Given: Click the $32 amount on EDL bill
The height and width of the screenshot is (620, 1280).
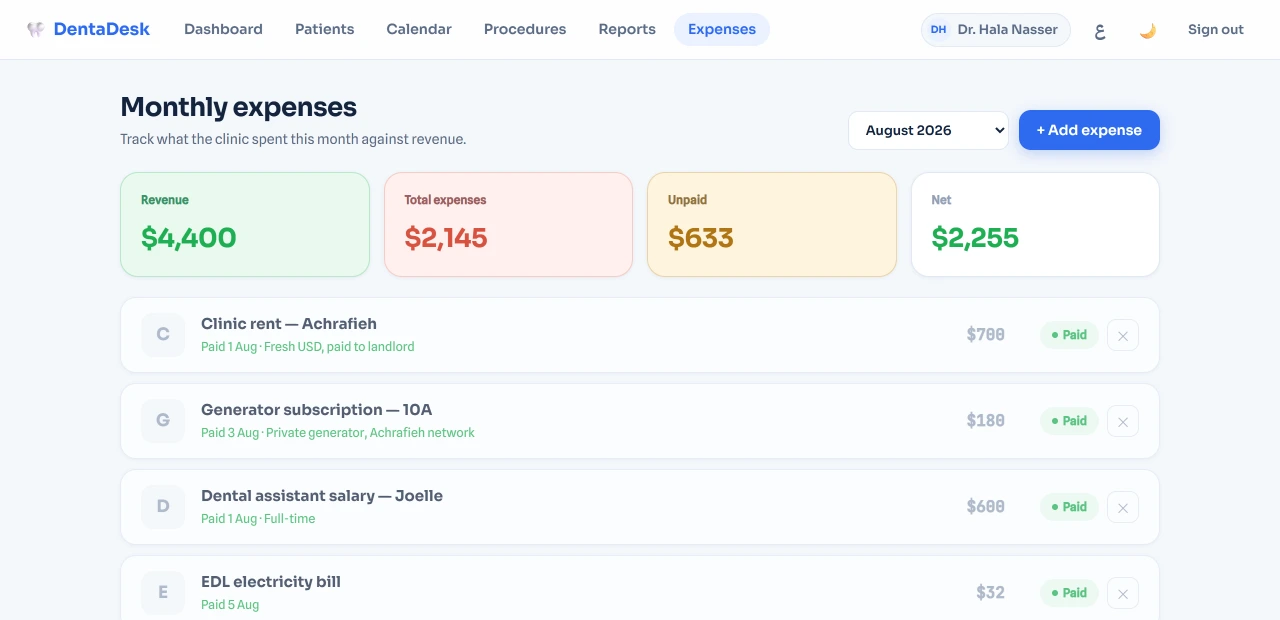Looking at the screenshot, I should click(x=991, y=593).
